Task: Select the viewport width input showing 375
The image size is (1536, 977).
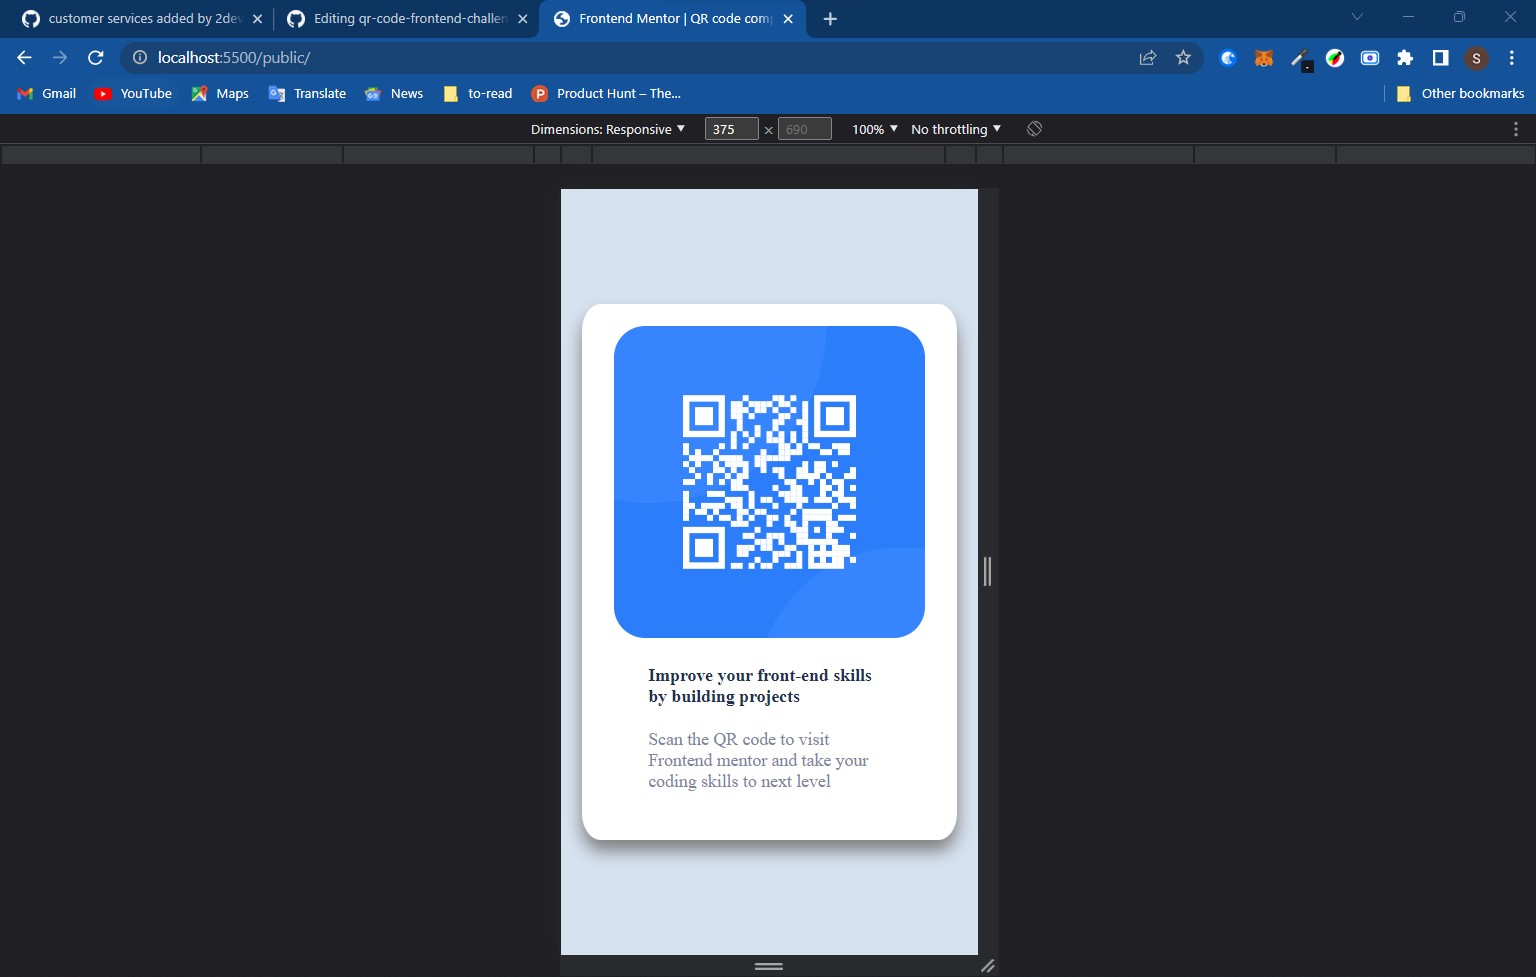Action: 731,128
